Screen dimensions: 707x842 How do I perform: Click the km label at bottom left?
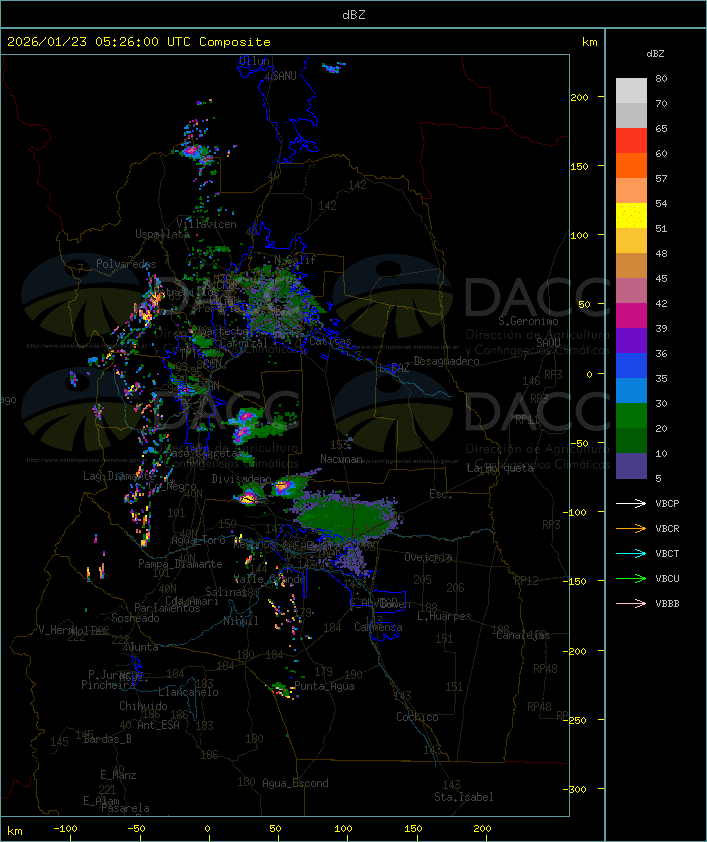15,831
